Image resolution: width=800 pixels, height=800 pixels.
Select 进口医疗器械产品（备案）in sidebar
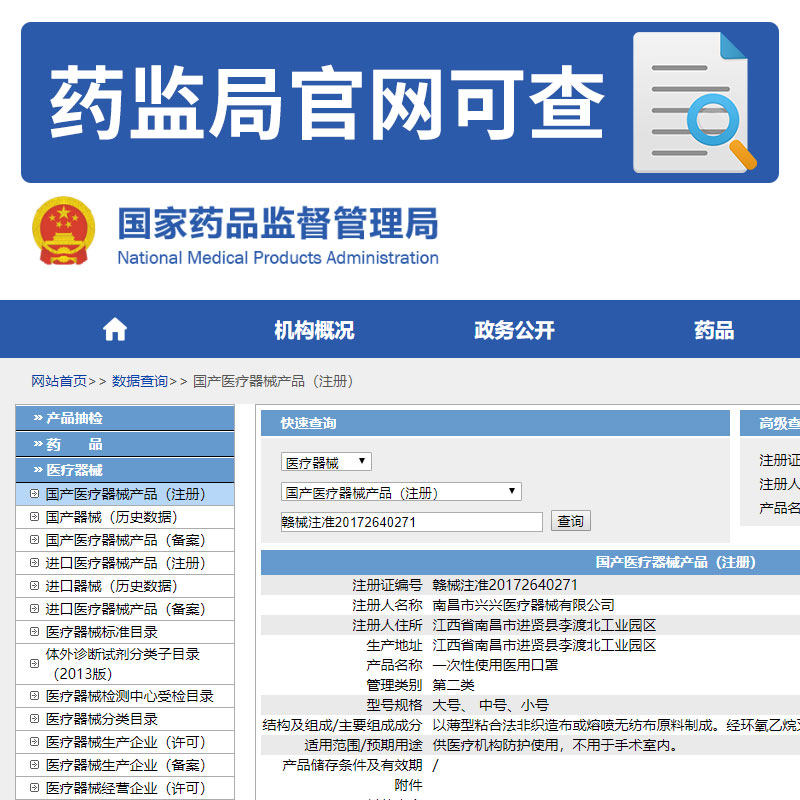[x=125, y=609]
